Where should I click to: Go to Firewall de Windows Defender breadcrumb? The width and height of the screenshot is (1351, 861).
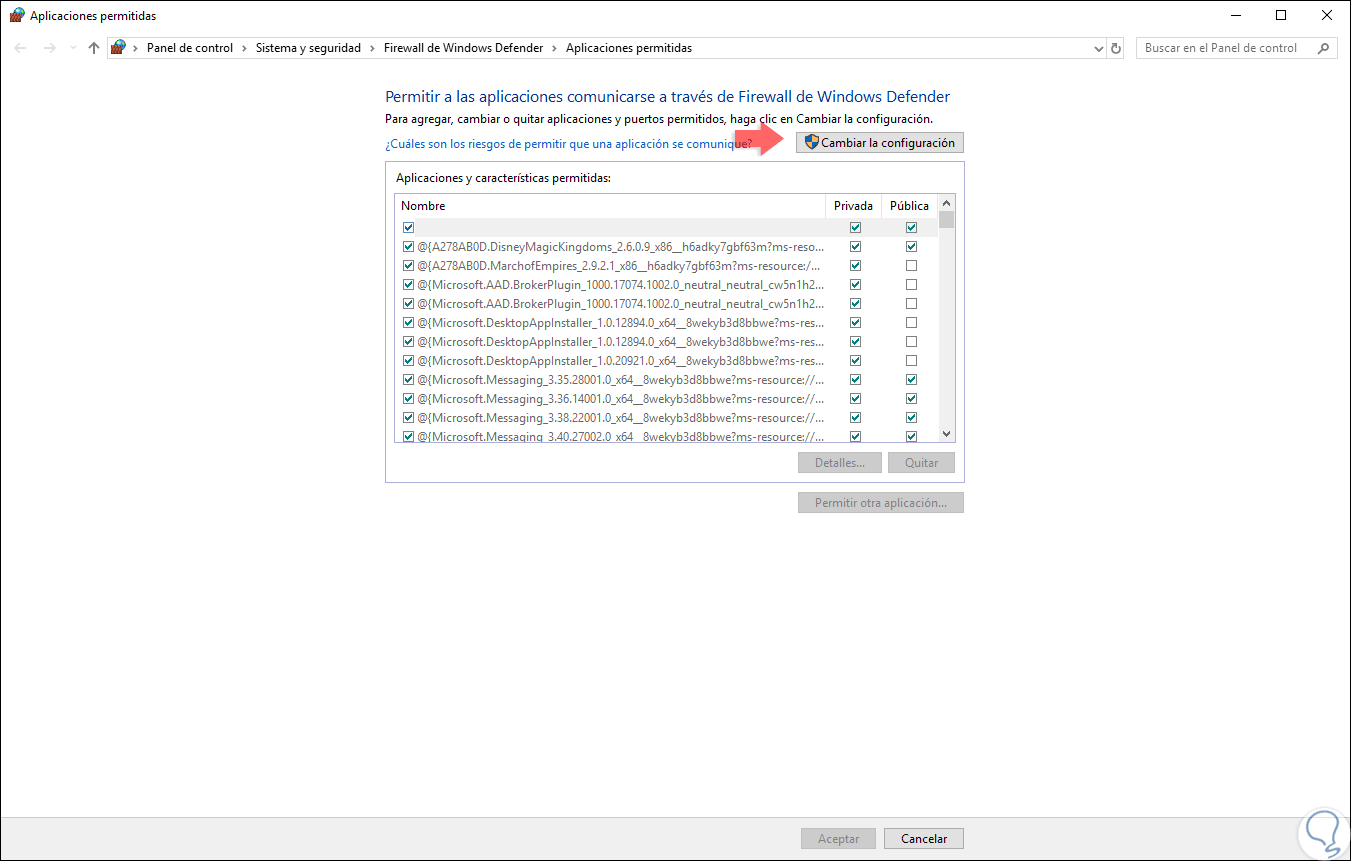(x=464, y=48)
